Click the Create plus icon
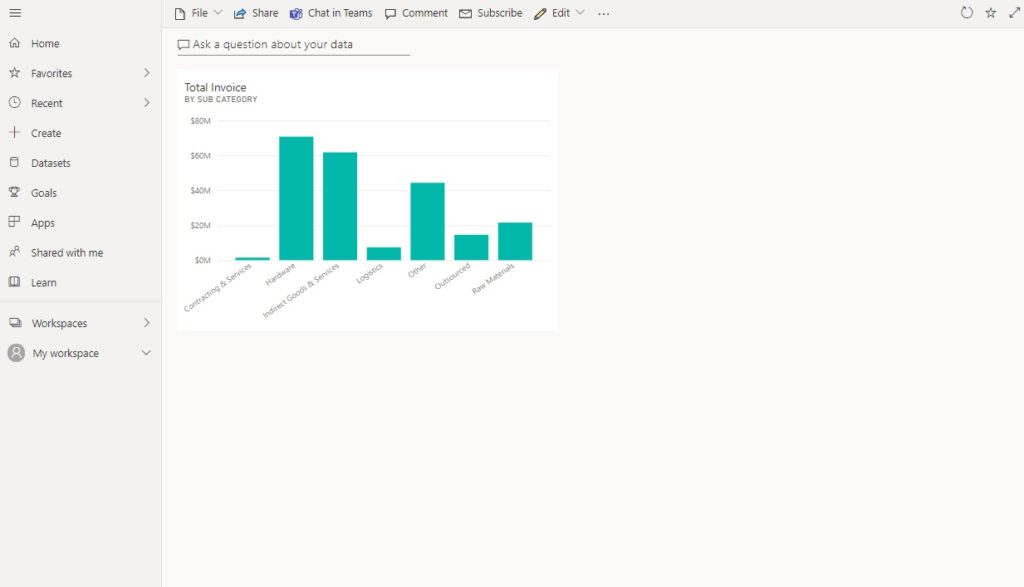The image size is (1024, 587). (x=14, y=133)
